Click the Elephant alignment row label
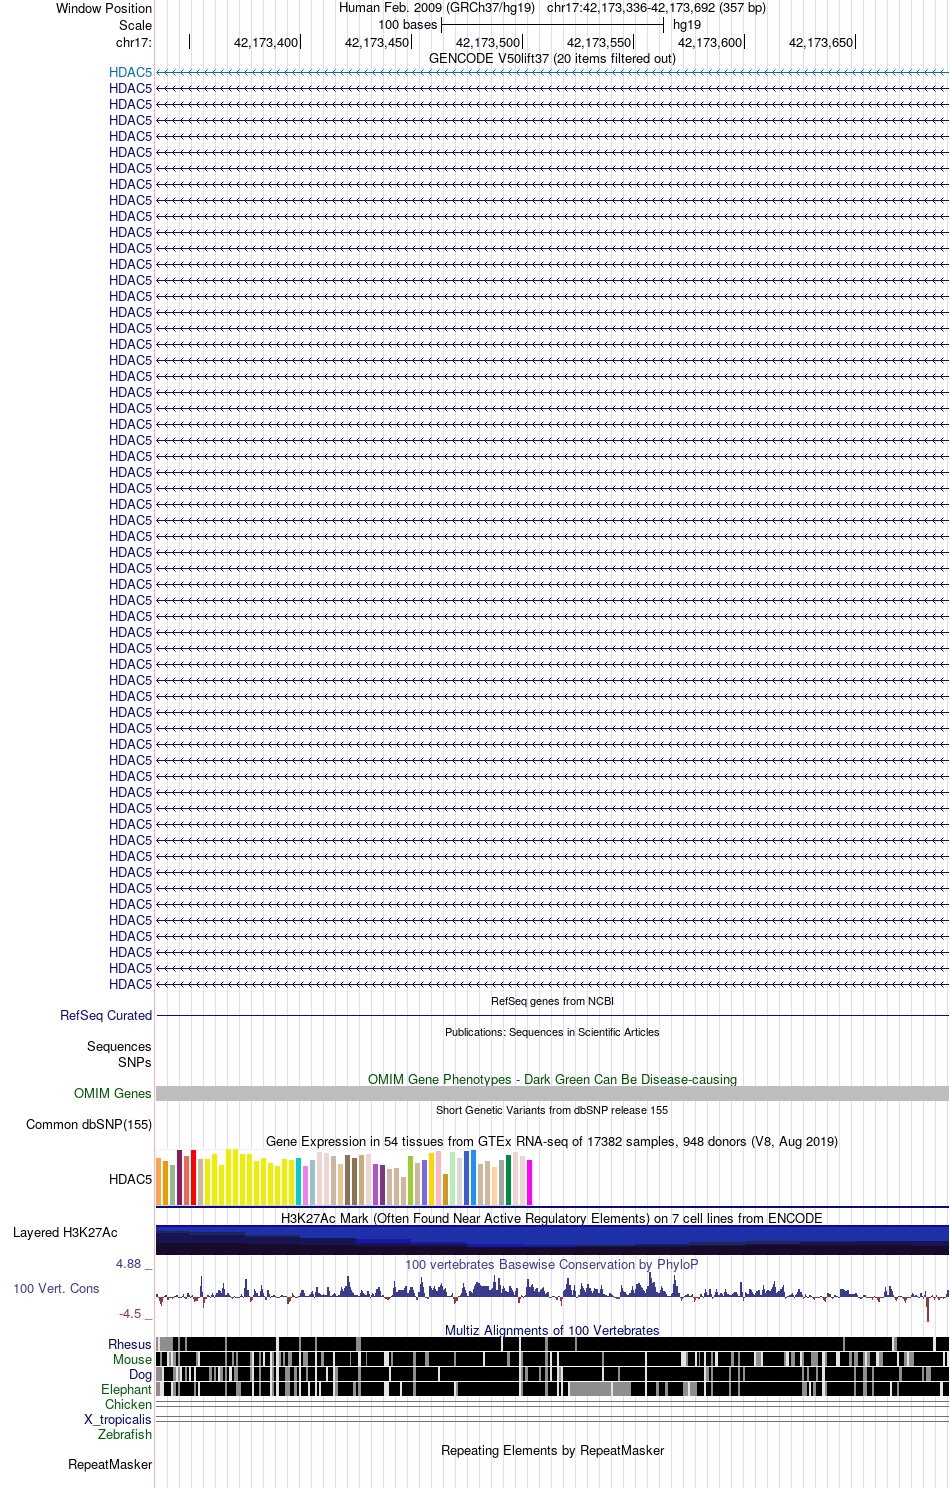 (126, 1389)
